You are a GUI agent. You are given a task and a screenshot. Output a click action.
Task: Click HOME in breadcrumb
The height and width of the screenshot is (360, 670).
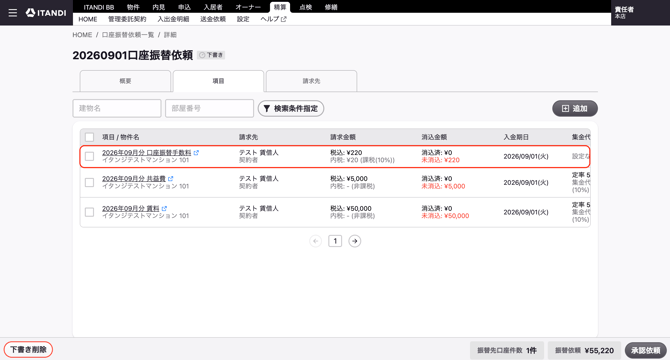[82, 35]
